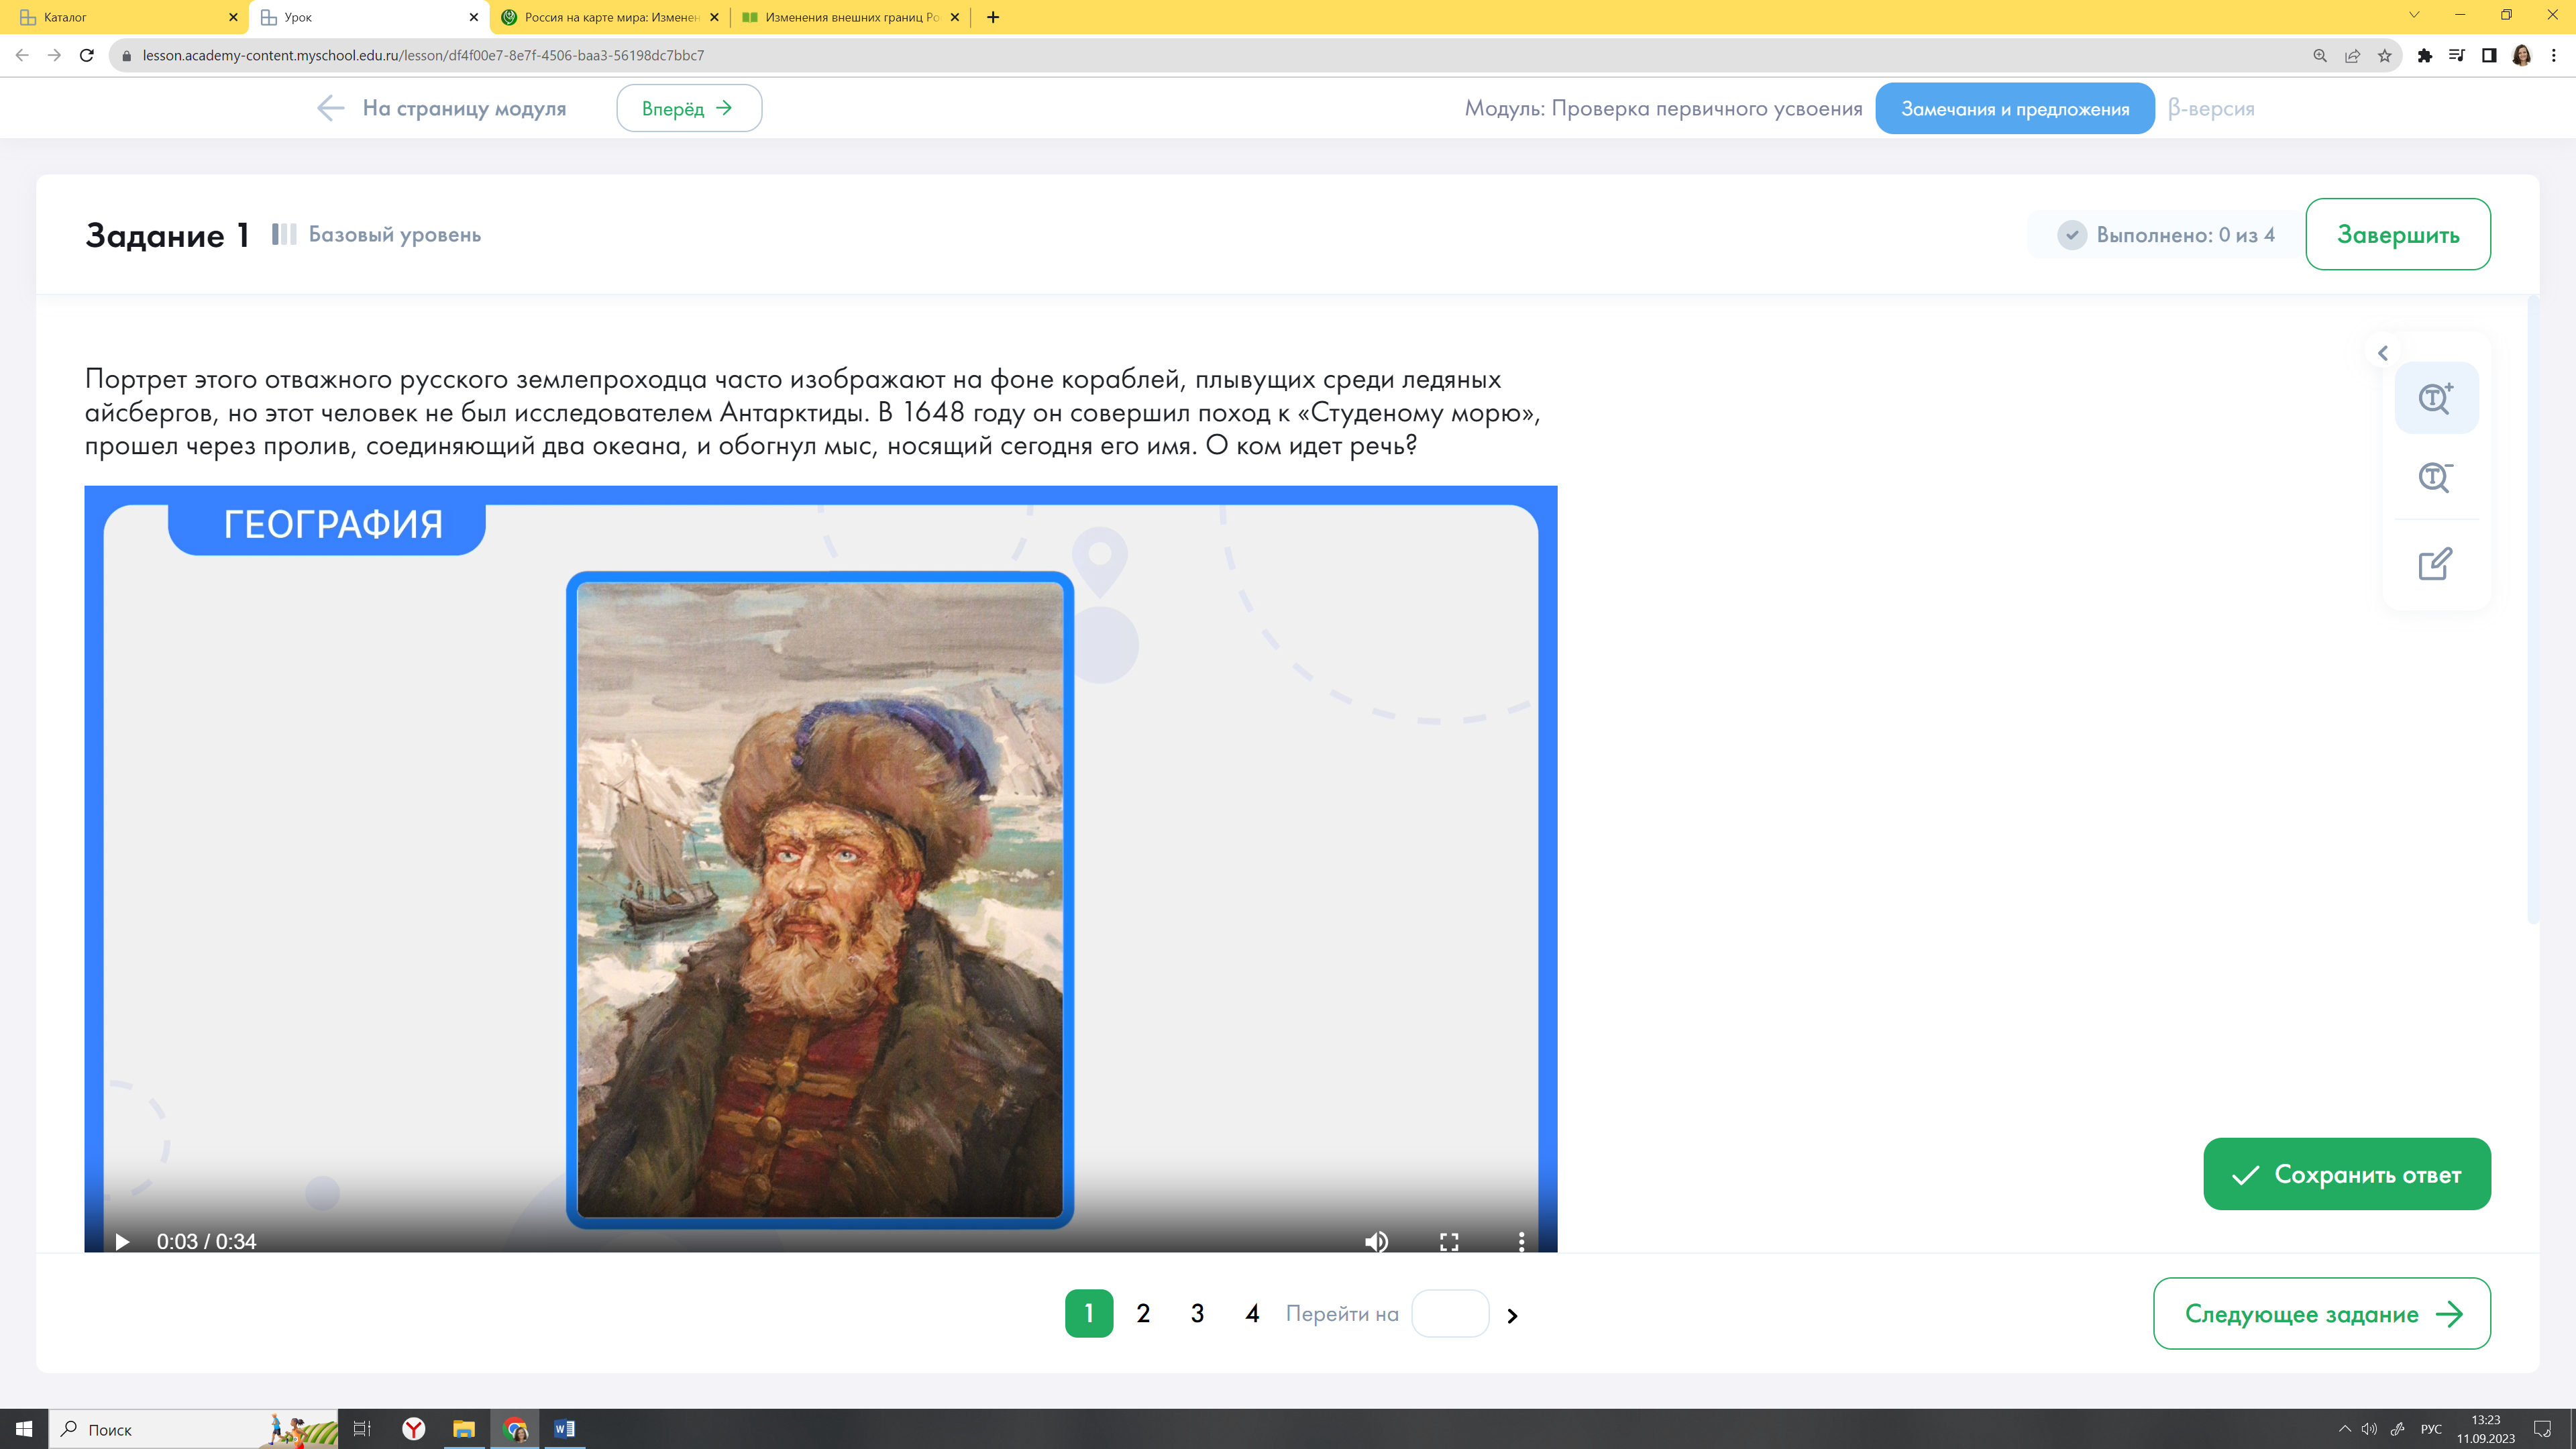The image size is (2576, 1449).
Task: Switch keyboard language РУС
Action: point(2431,1429)
